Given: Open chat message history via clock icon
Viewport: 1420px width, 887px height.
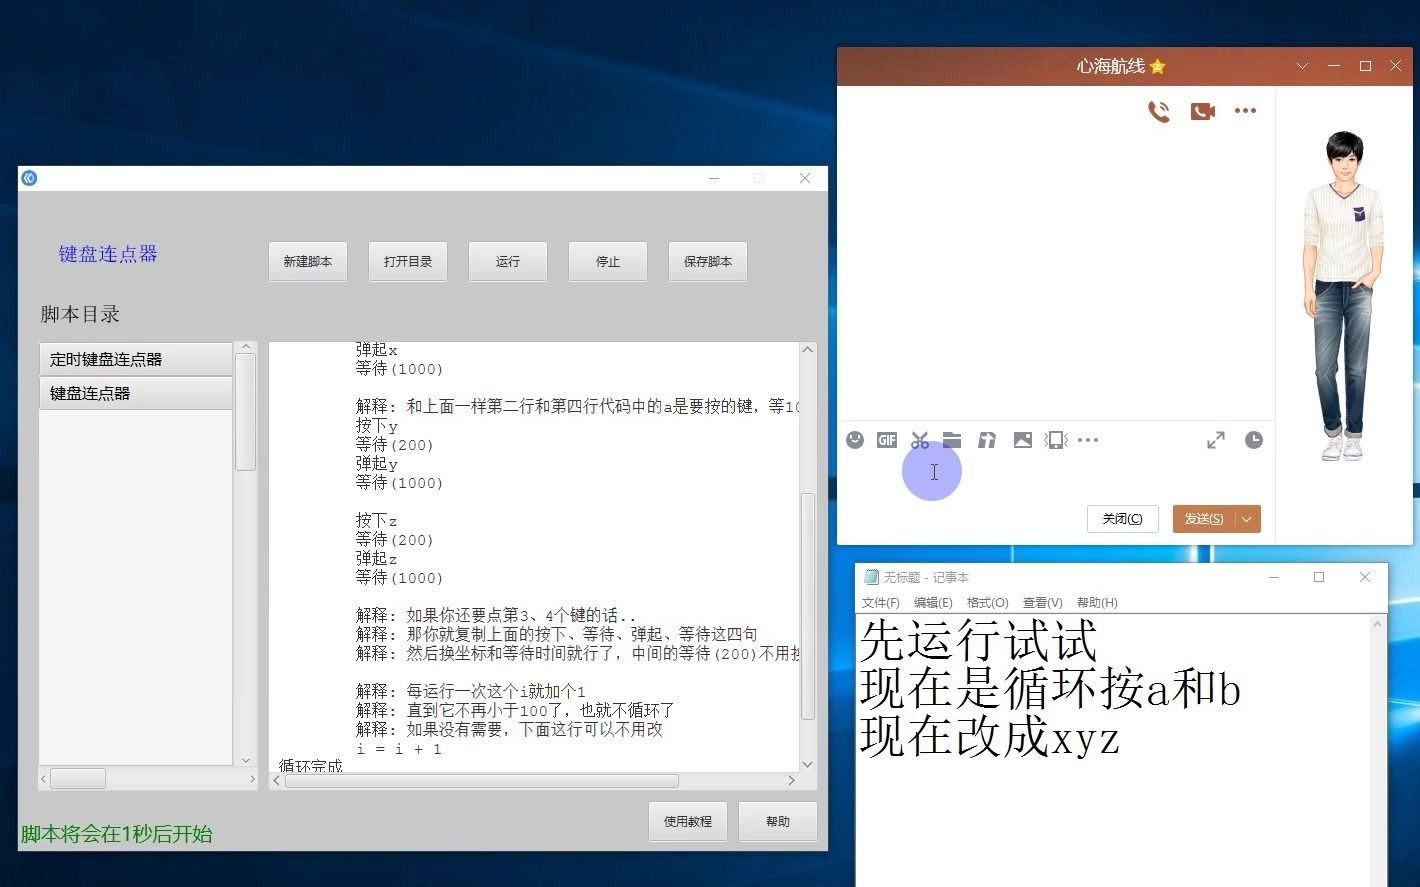Looking at the screenshot, I should click(x=1253, y=440).
